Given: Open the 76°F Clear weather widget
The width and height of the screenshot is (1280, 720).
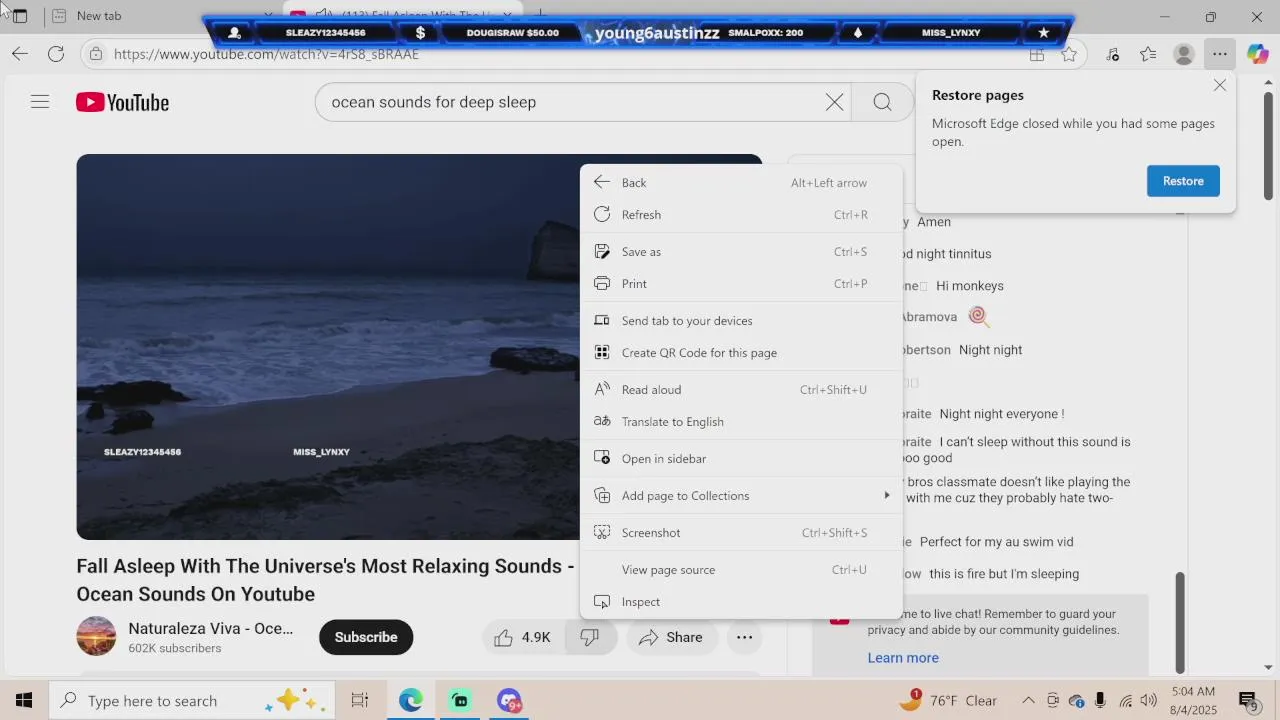Looking at the screenshot, I should pos(948,700).
